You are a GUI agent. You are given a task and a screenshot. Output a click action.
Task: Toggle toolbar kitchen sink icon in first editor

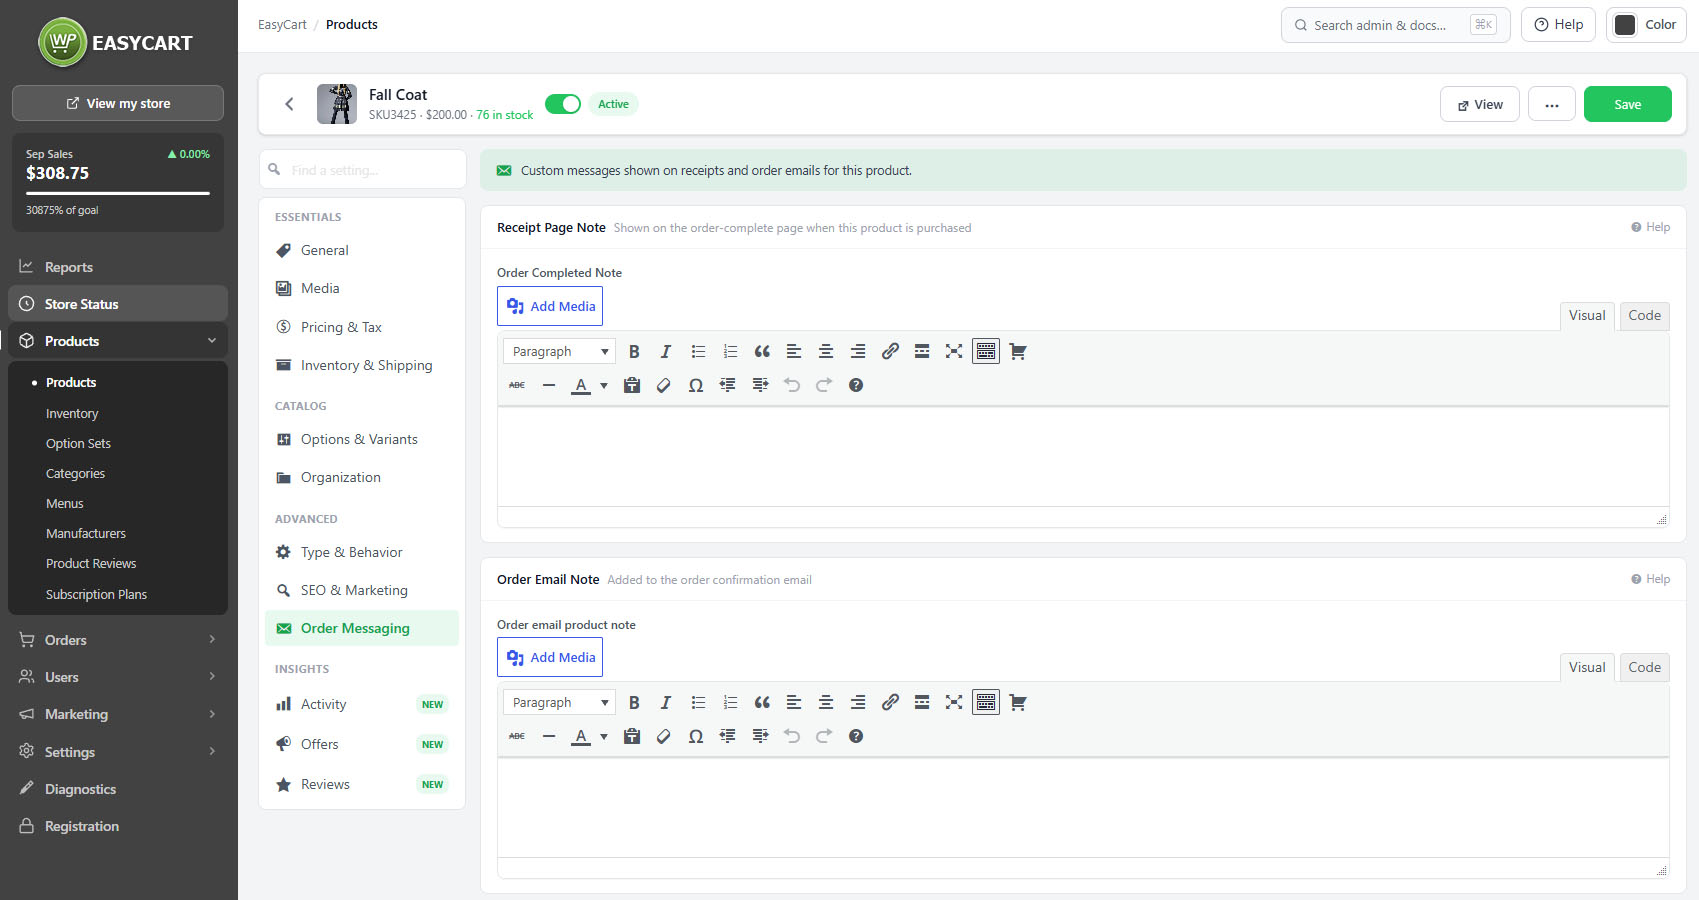[986, 352]
